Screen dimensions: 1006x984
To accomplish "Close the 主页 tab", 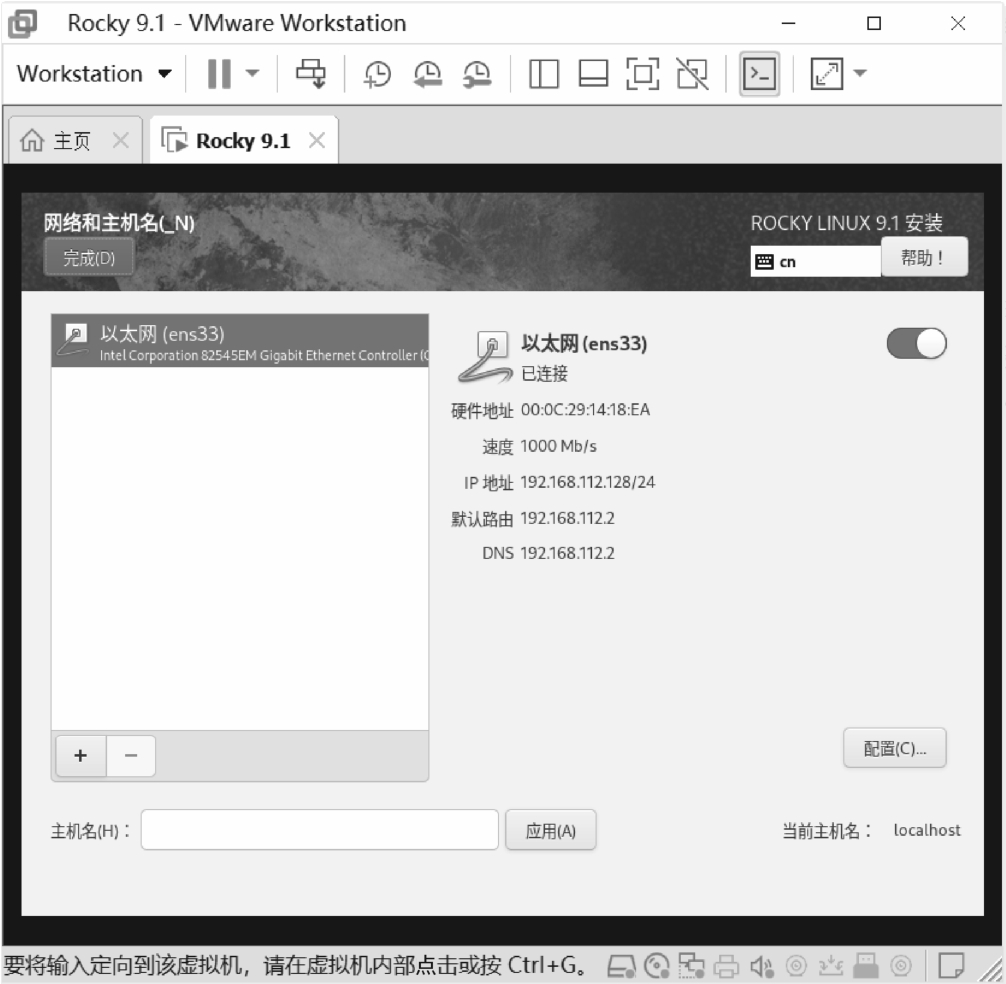I will (x=121, y=140).
